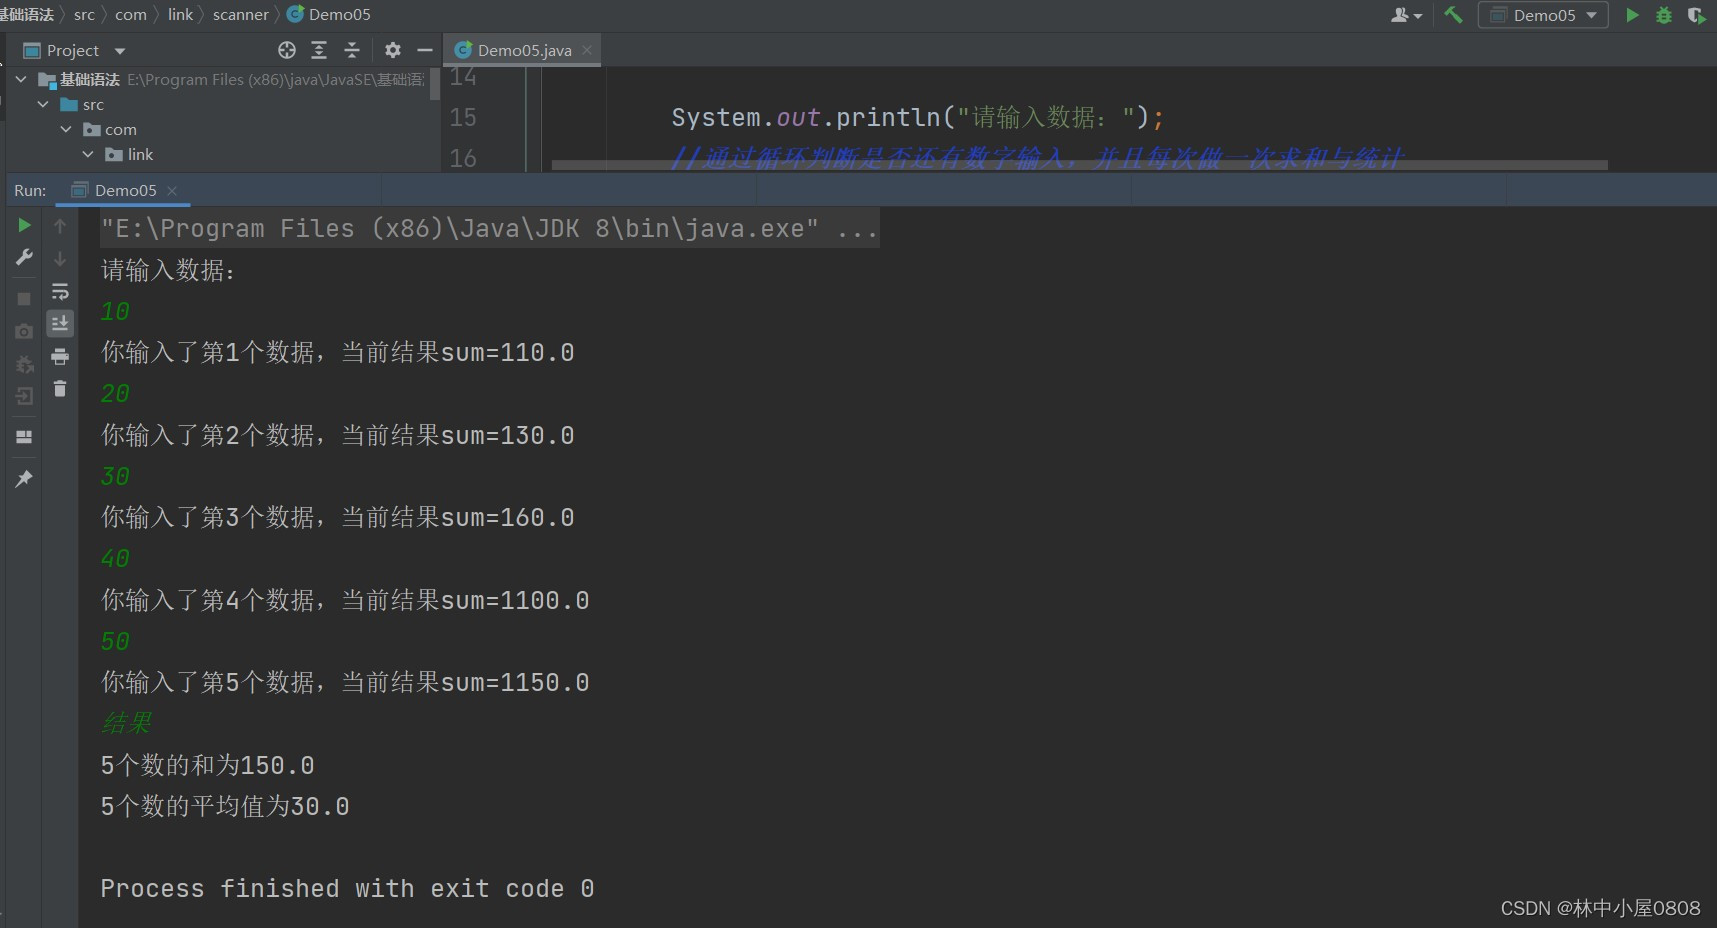Click the editor horizontal scrollbar
The image size is (1717, 928).
pyautogui.click(x=1079, y=165)
